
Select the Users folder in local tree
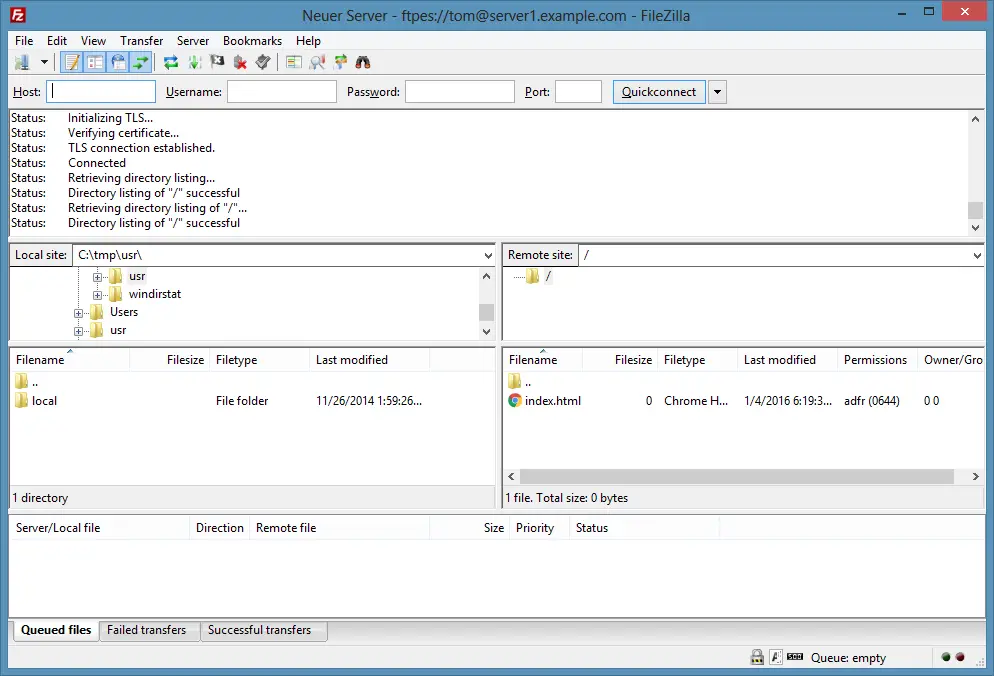pyautogui.click(x=124, y=312)
